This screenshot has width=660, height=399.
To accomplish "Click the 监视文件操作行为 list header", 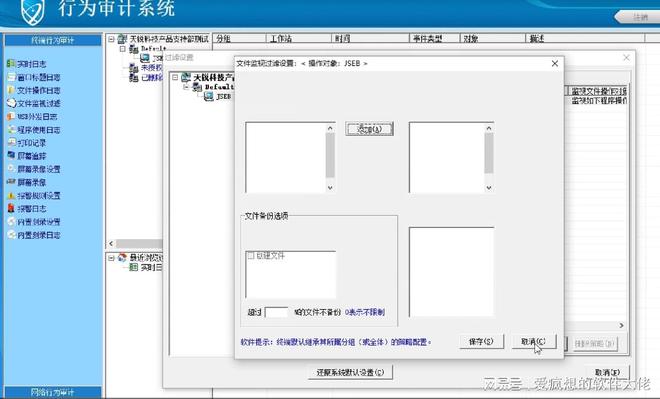I will click(x=598, y=91).
